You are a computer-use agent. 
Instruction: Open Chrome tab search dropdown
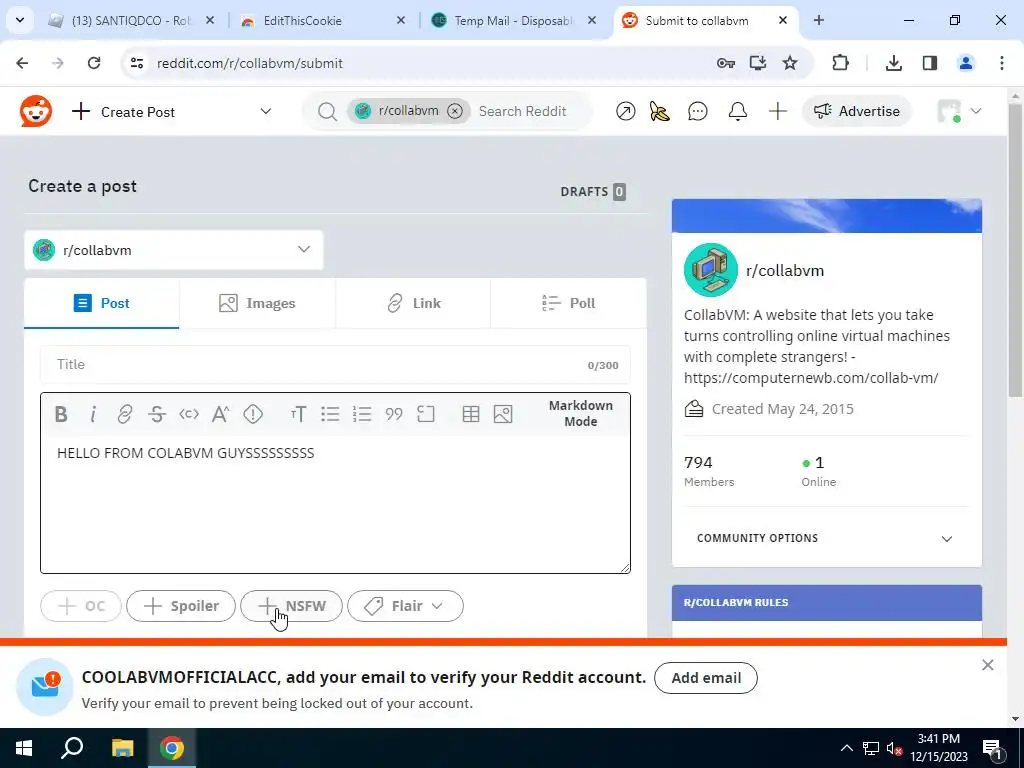coord(20,20)
